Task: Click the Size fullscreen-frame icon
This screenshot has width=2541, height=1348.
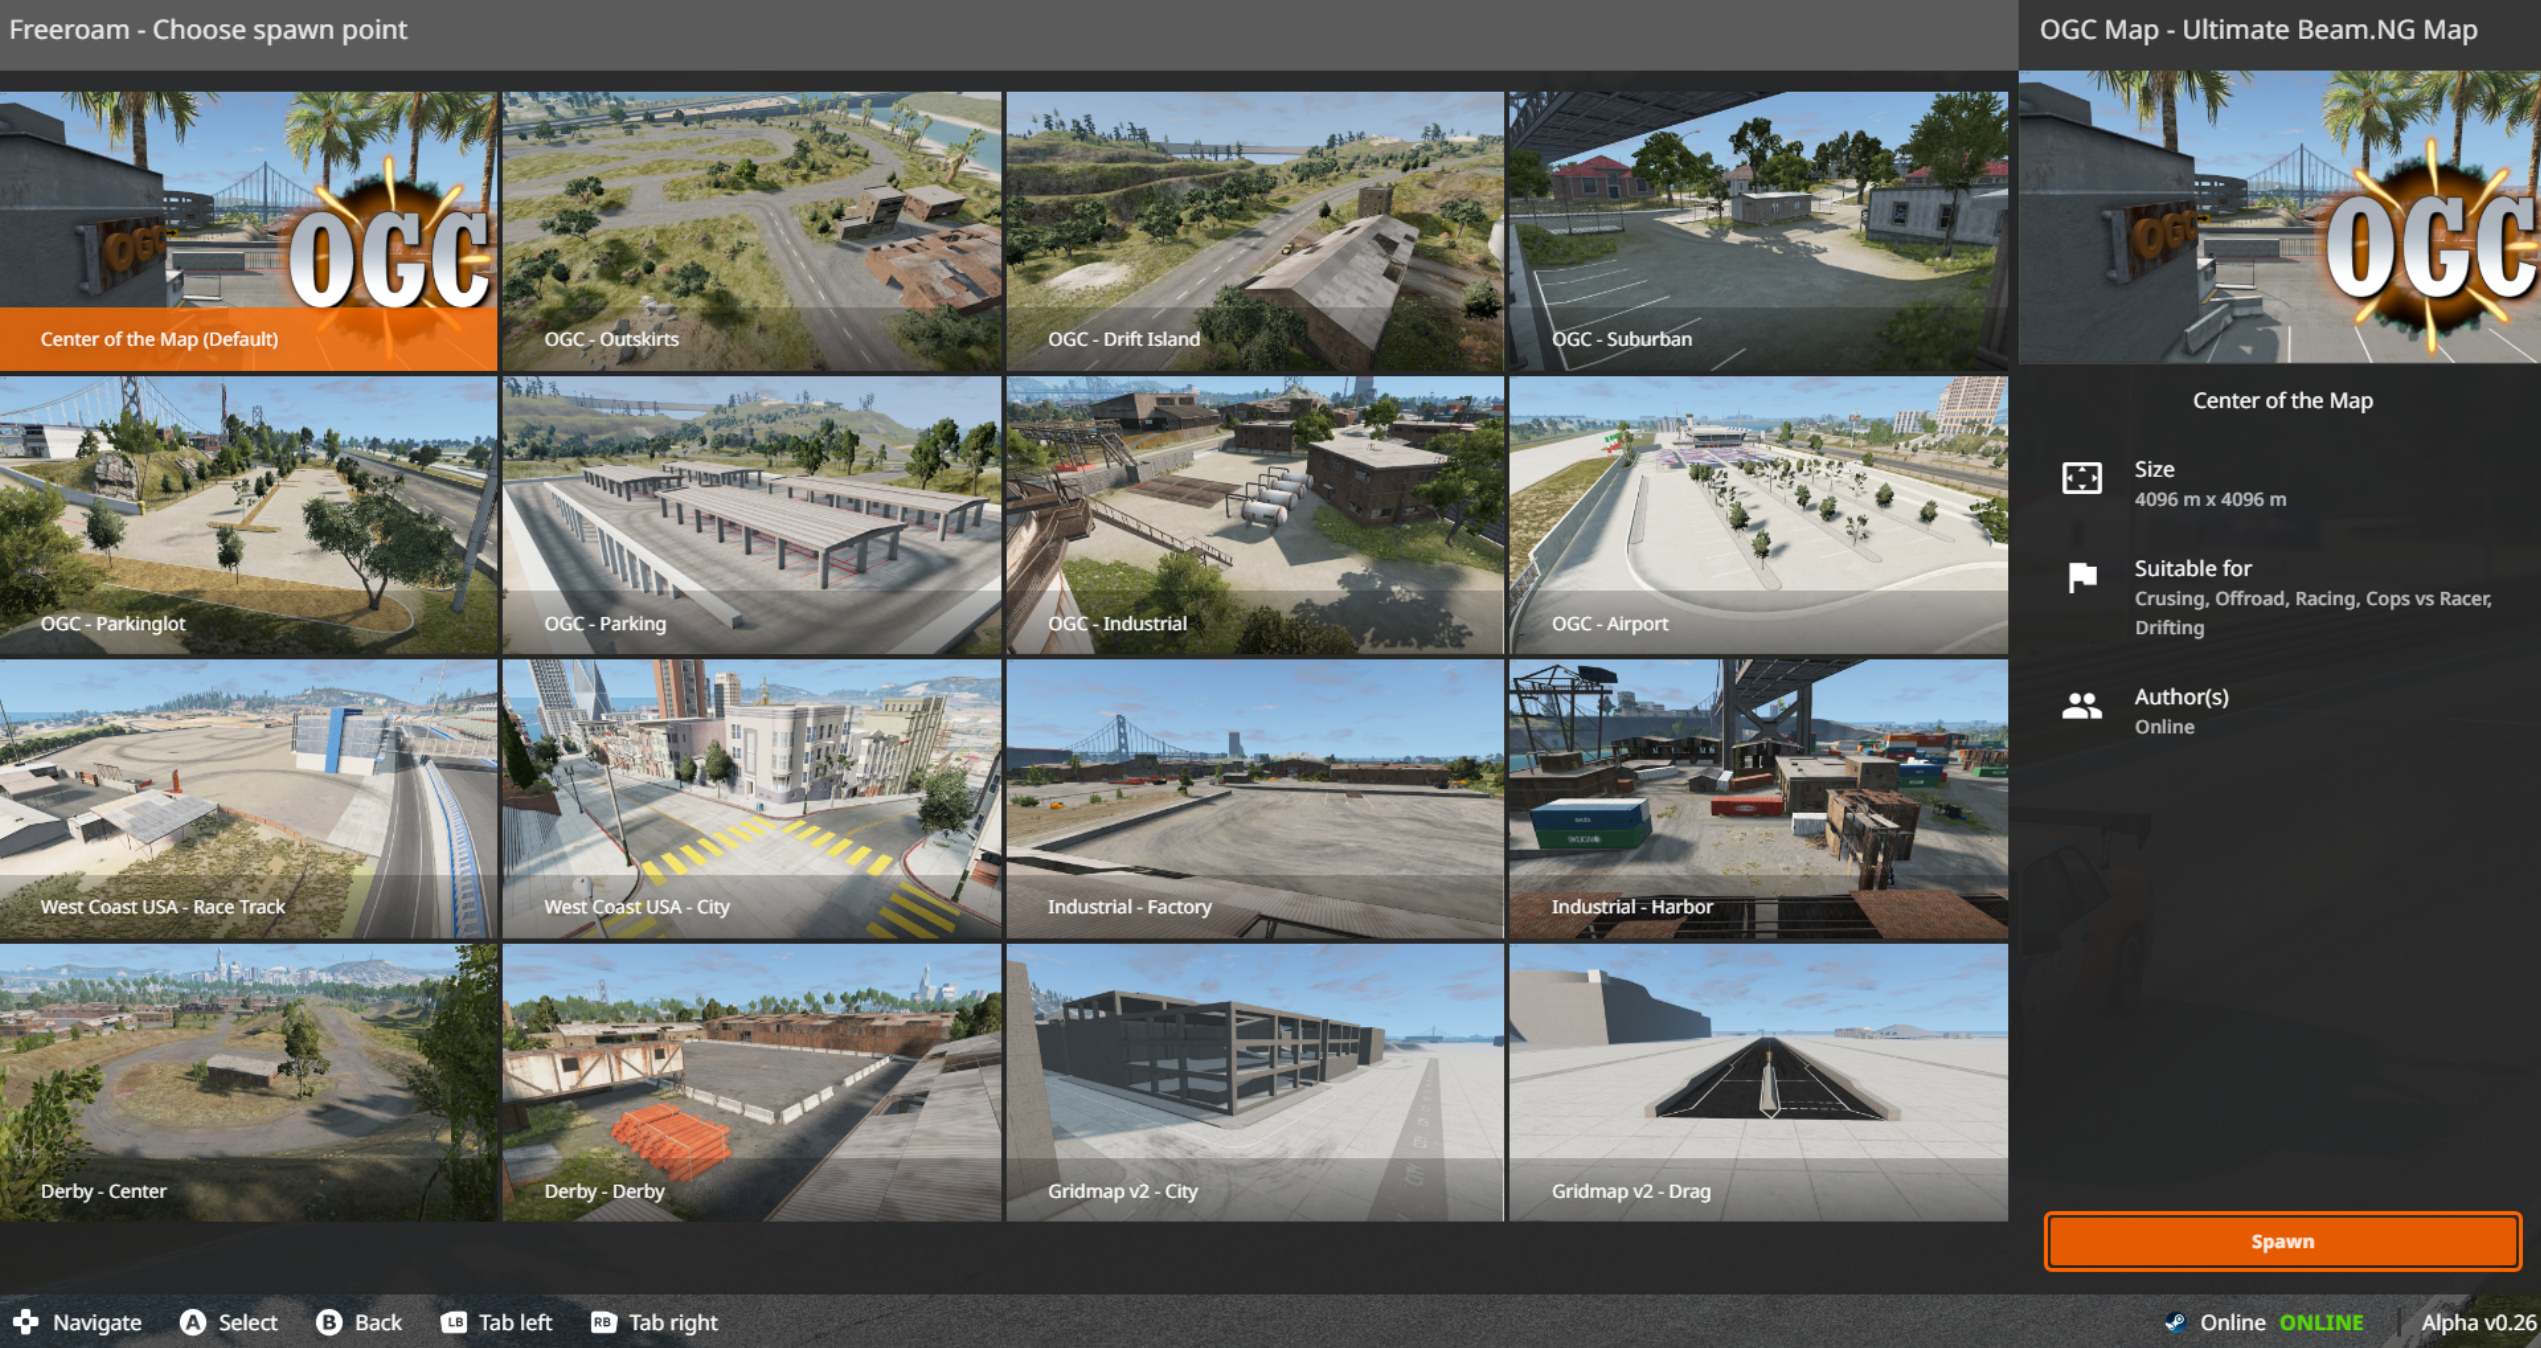Action: pyautogui.click(x=2082, y=478)
